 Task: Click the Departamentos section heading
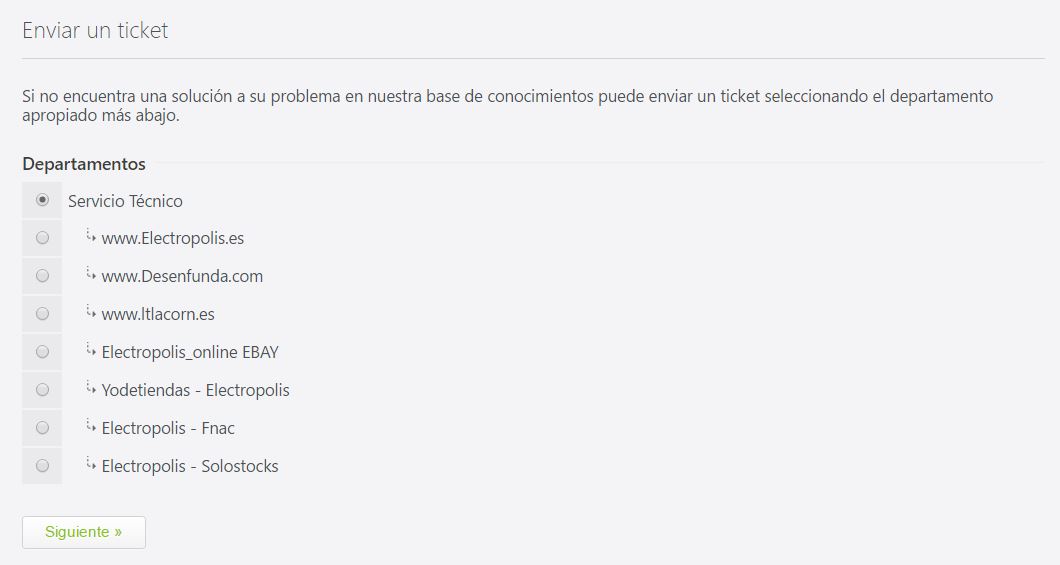84,164
